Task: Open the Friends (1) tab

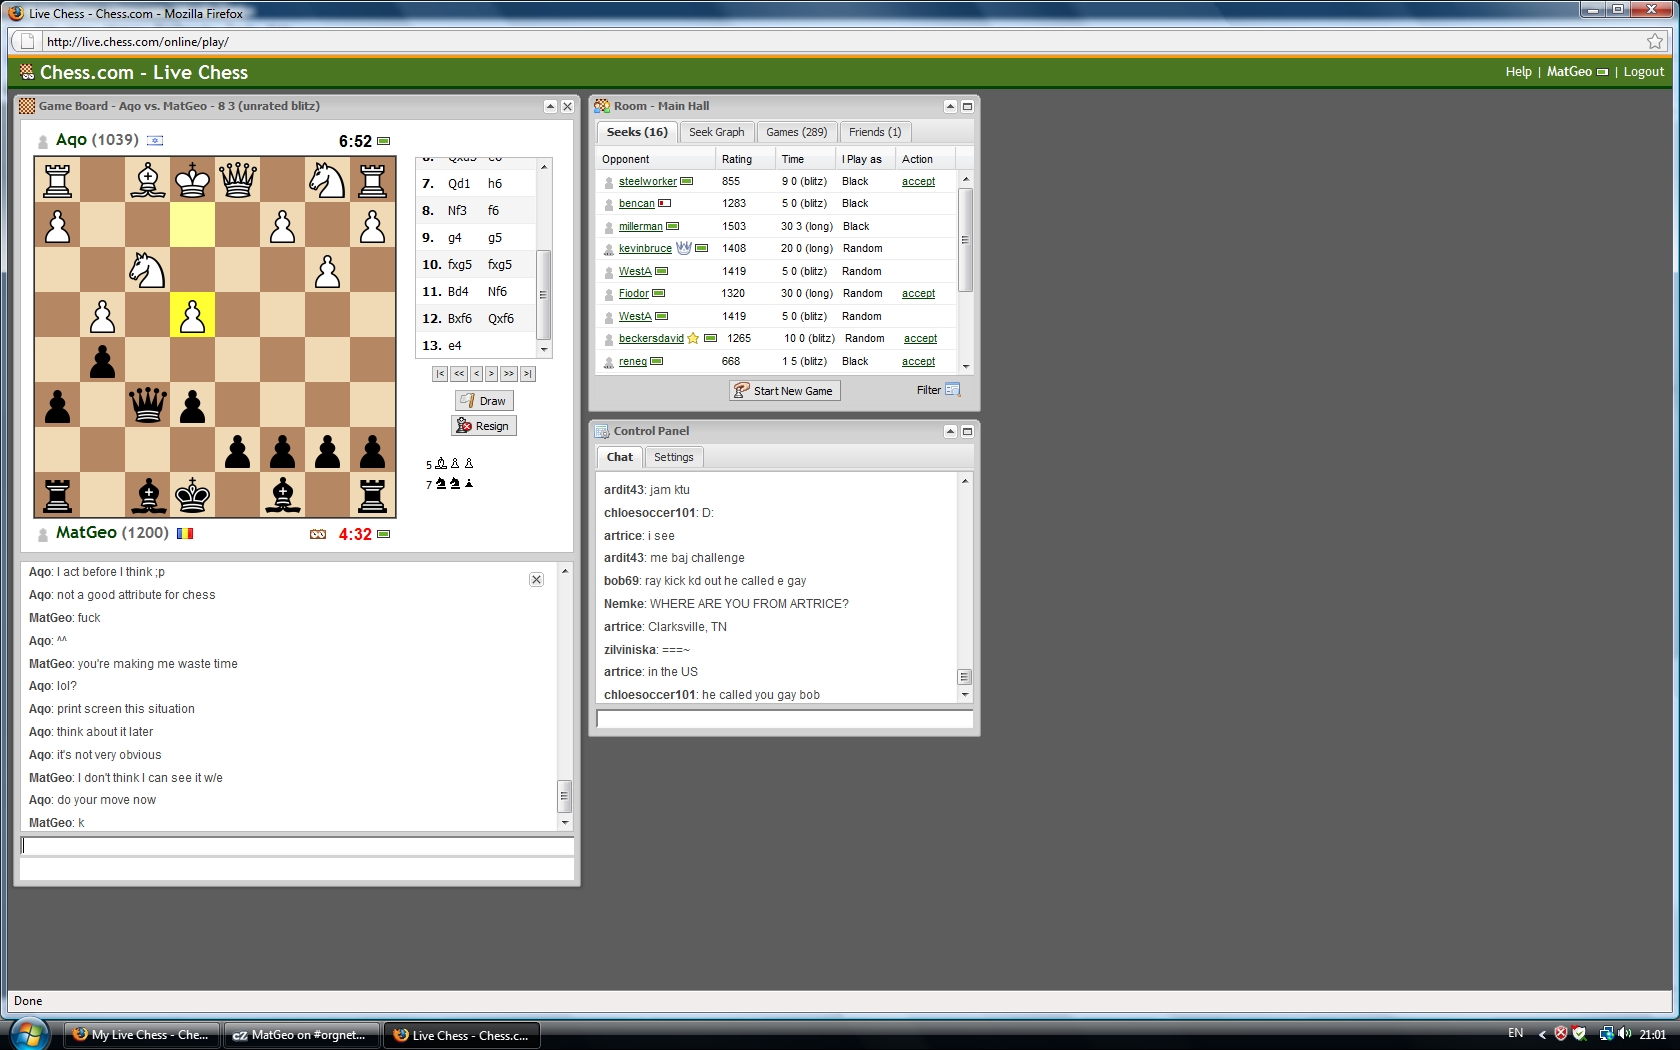Action: pyautogui.click(x=875, y=132)
